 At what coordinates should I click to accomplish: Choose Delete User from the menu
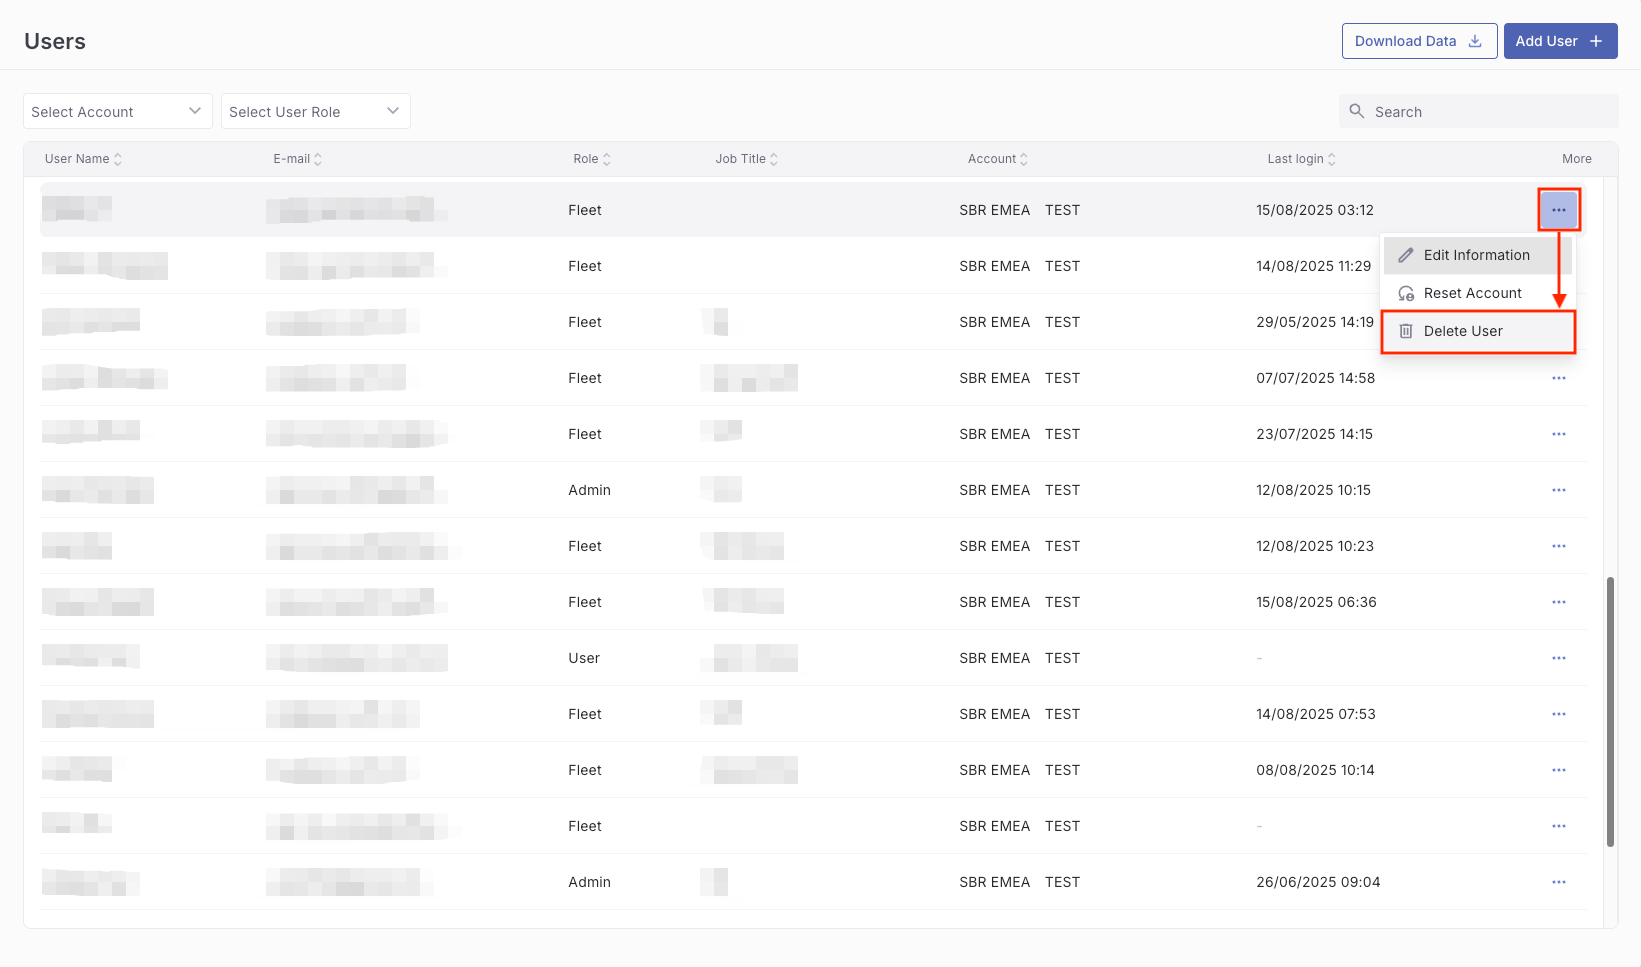[1478, 331]
